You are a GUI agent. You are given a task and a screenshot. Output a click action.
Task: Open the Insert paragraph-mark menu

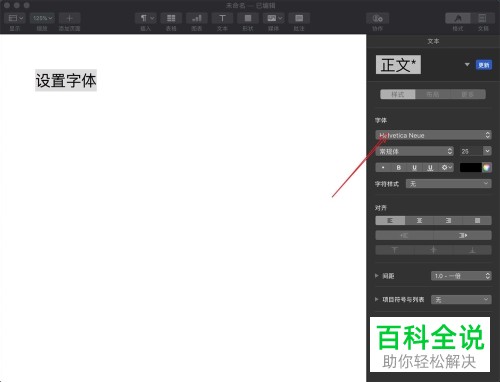(146, 18)
